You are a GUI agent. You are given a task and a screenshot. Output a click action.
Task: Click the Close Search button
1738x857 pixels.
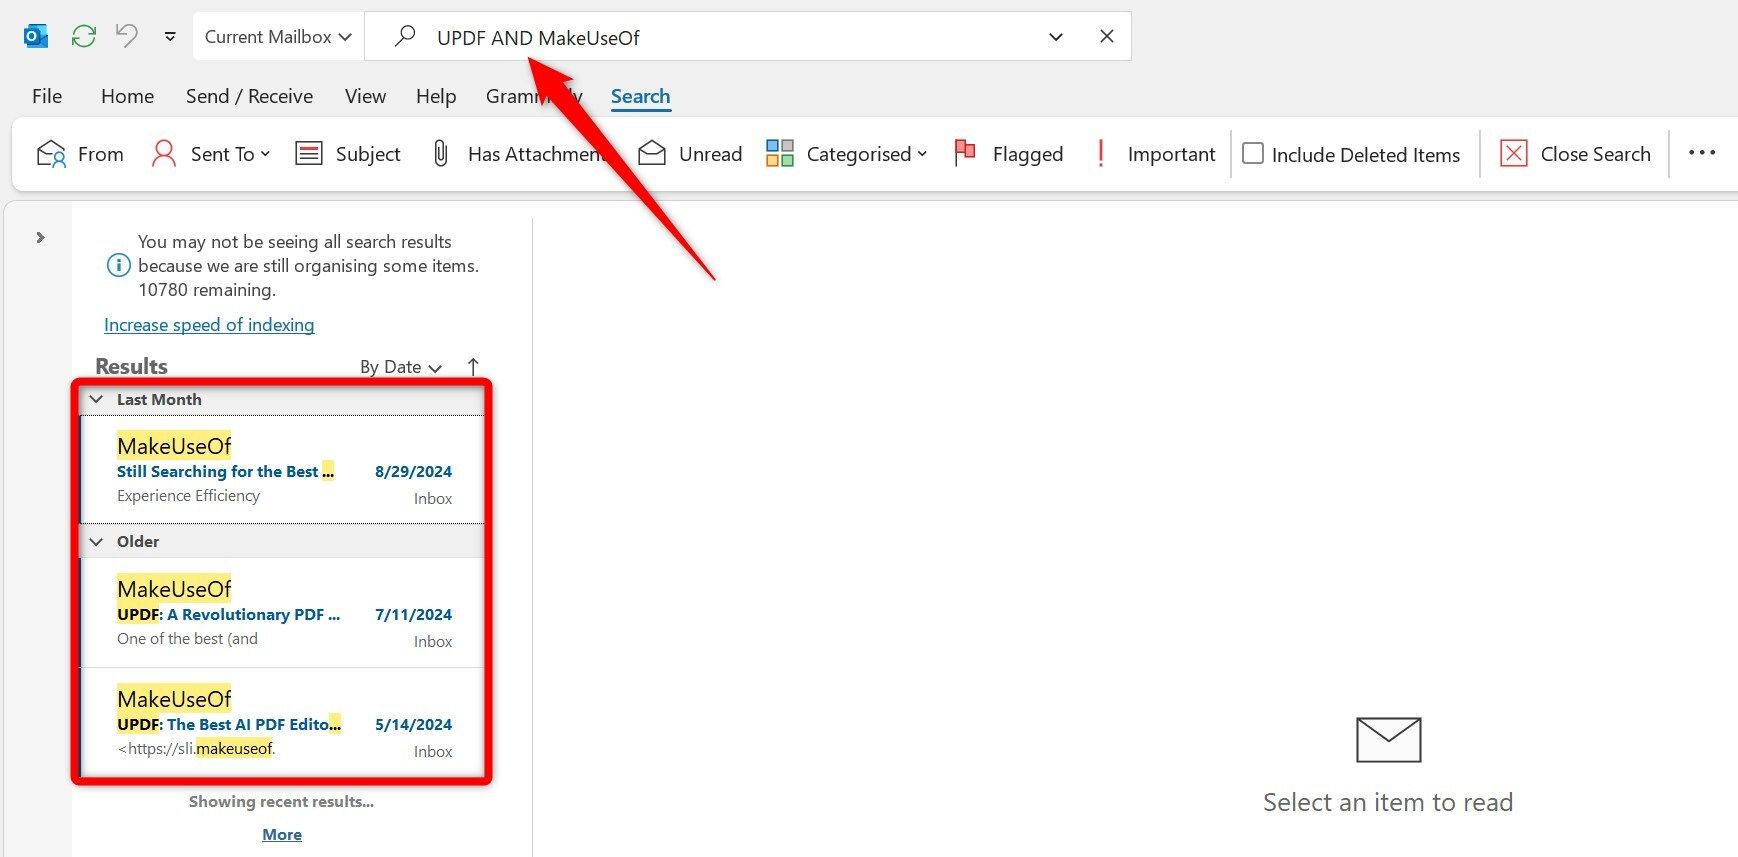1575,154
